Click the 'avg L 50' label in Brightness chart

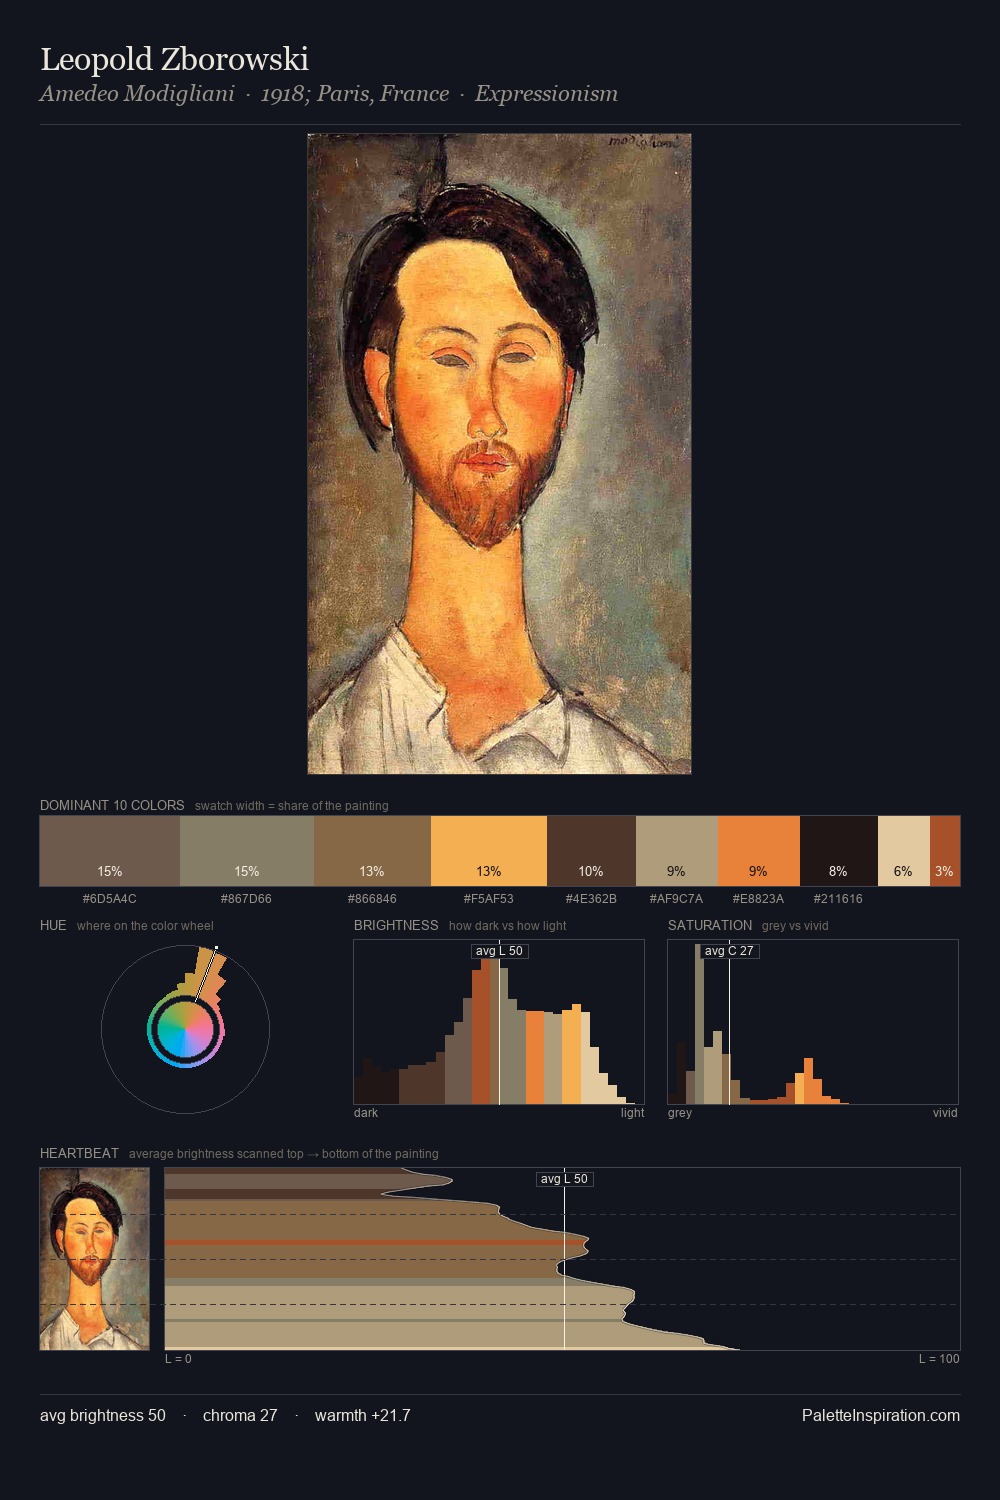tap(499, 951)
